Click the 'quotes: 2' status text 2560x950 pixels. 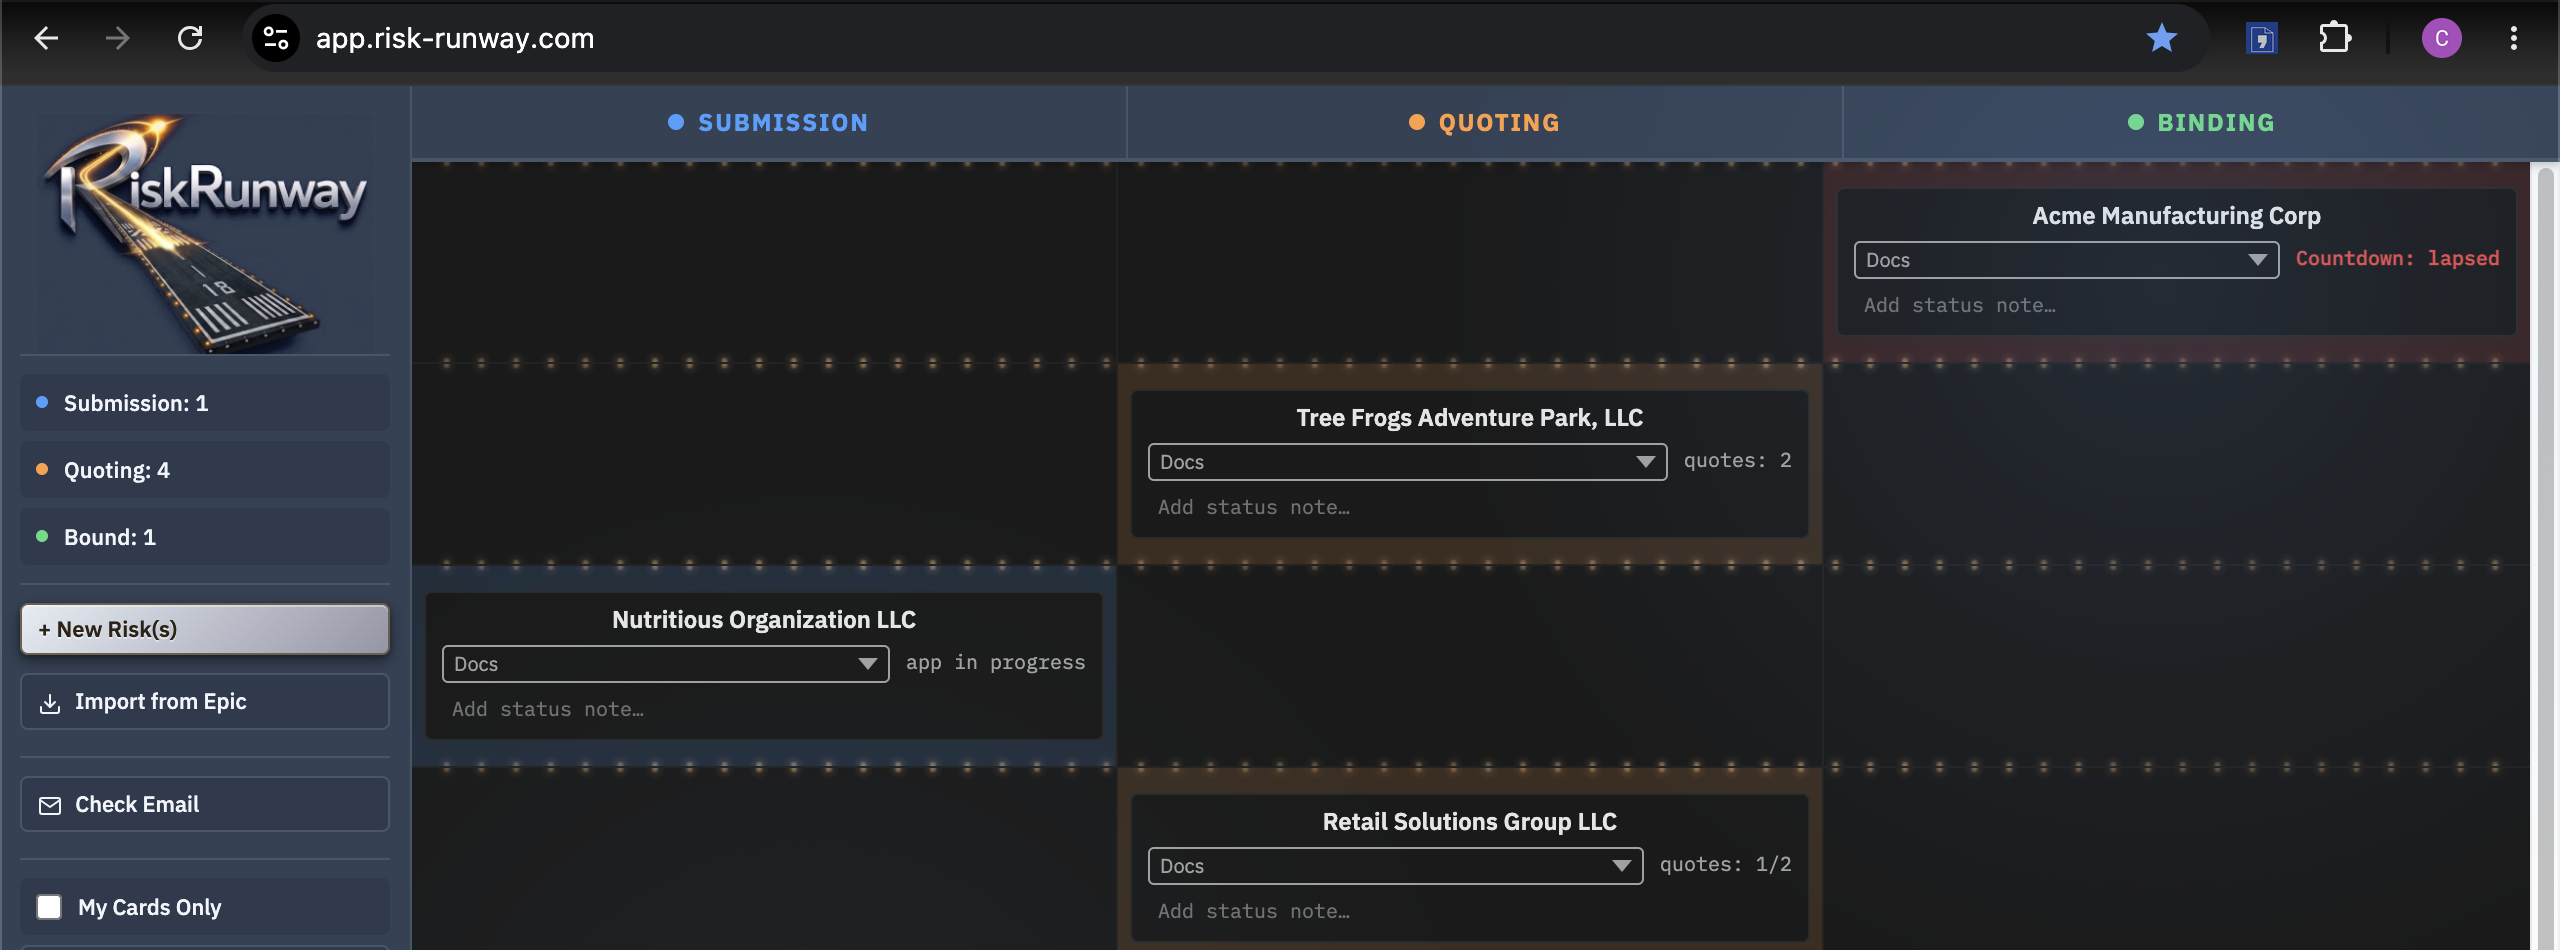[1737, 461]
